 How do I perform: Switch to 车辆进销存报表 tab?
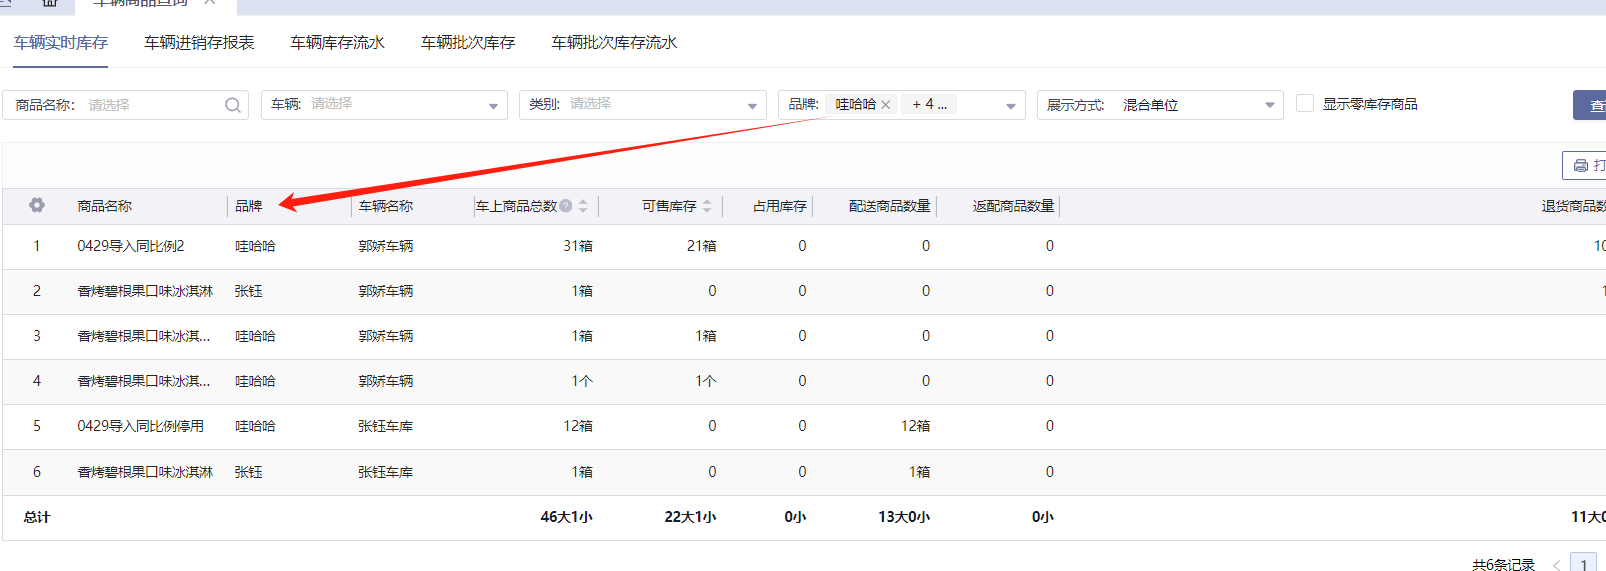click(199, 42)
